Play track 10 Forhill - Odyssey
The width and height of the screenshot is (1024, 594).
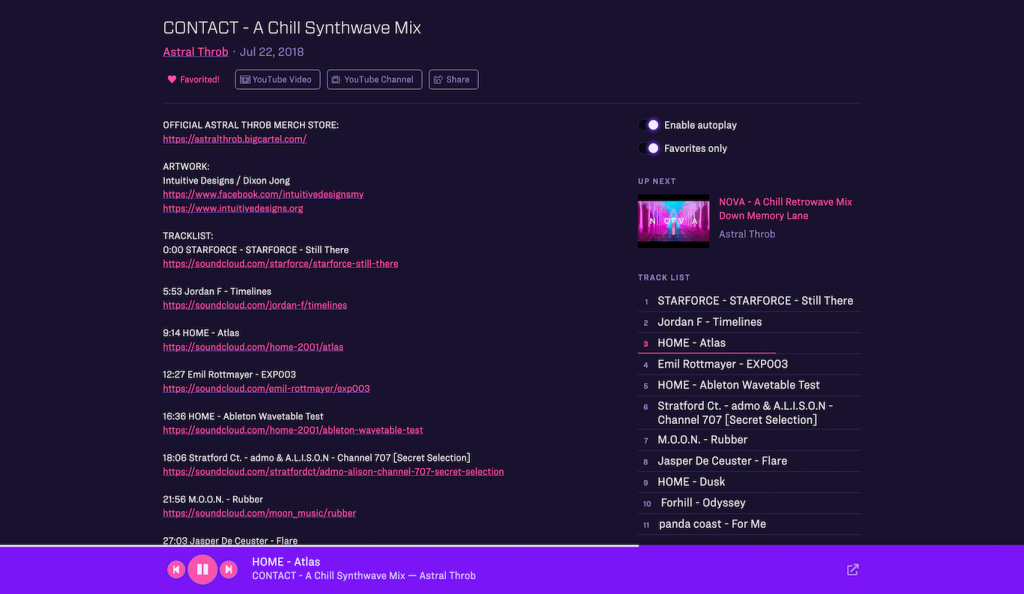(x=749, y=503)
